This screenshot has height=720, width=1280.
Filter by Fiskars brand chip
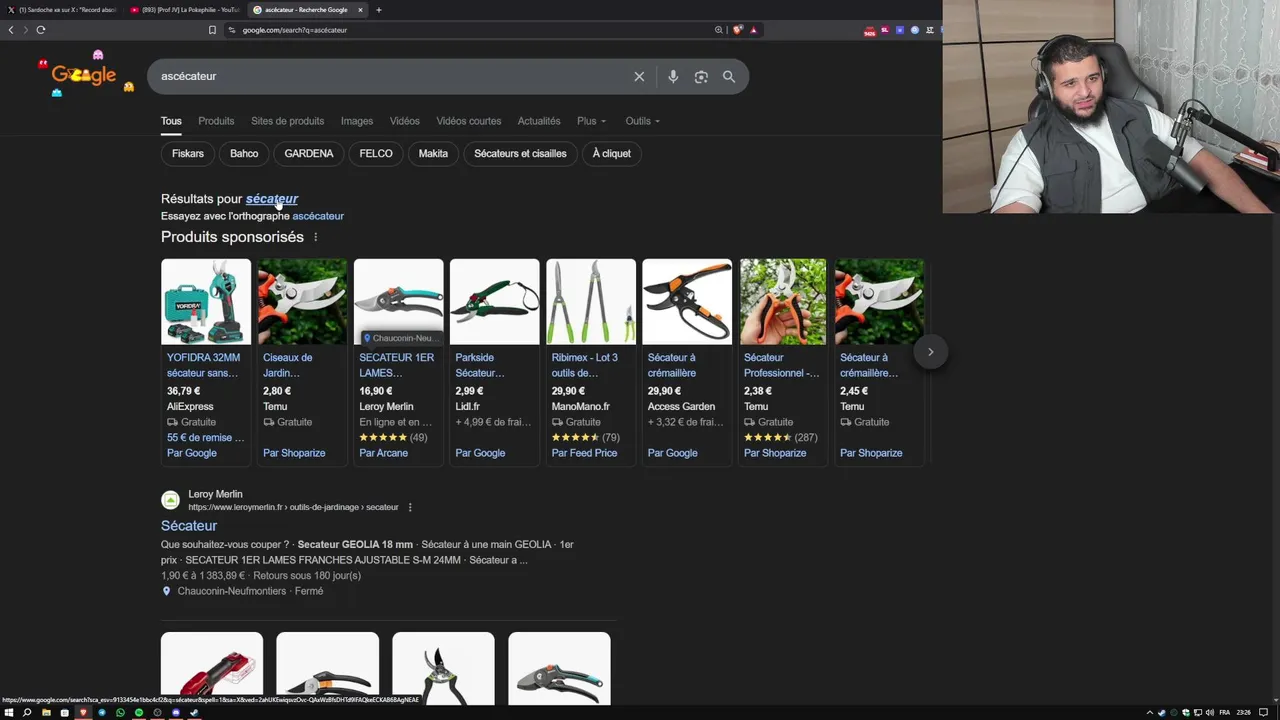pyautogui.click(x=188, y=154)
